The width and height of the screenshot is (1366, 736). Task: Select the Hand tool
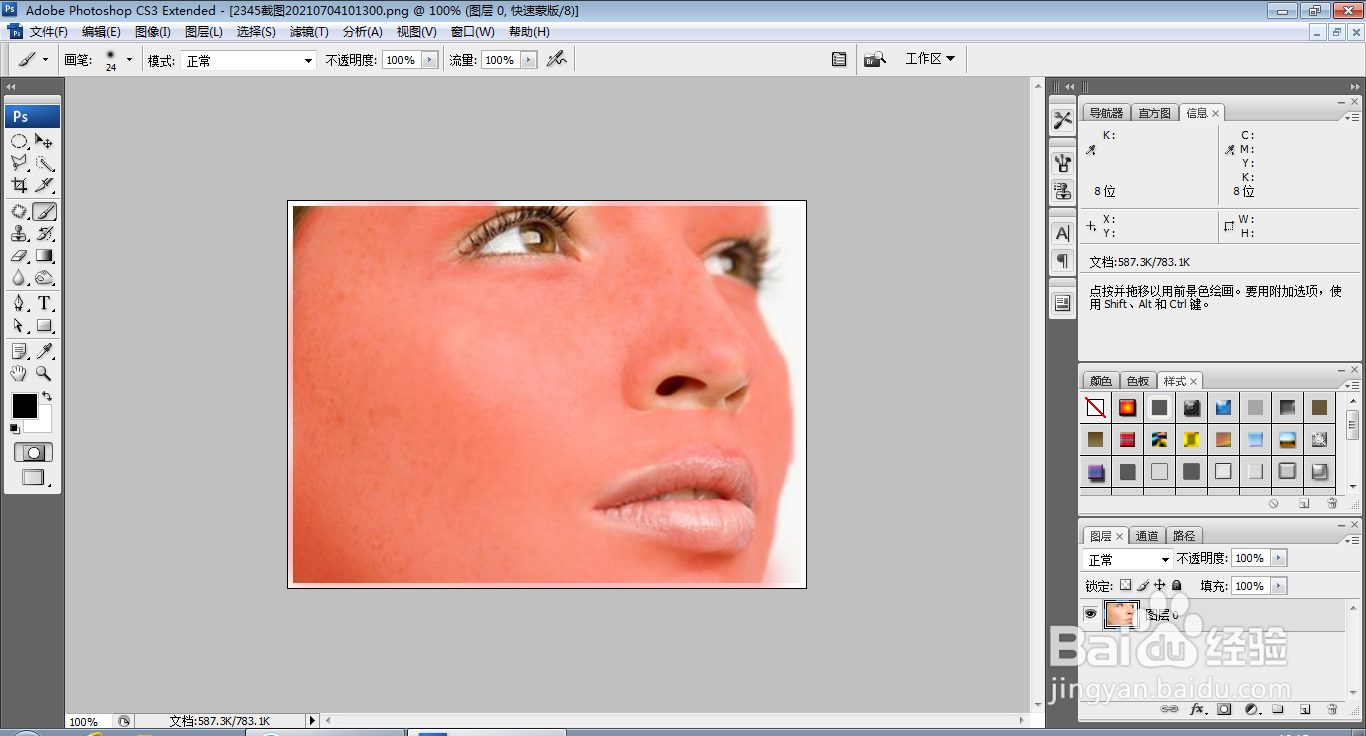pyautogui.click(x=19, y=373)
